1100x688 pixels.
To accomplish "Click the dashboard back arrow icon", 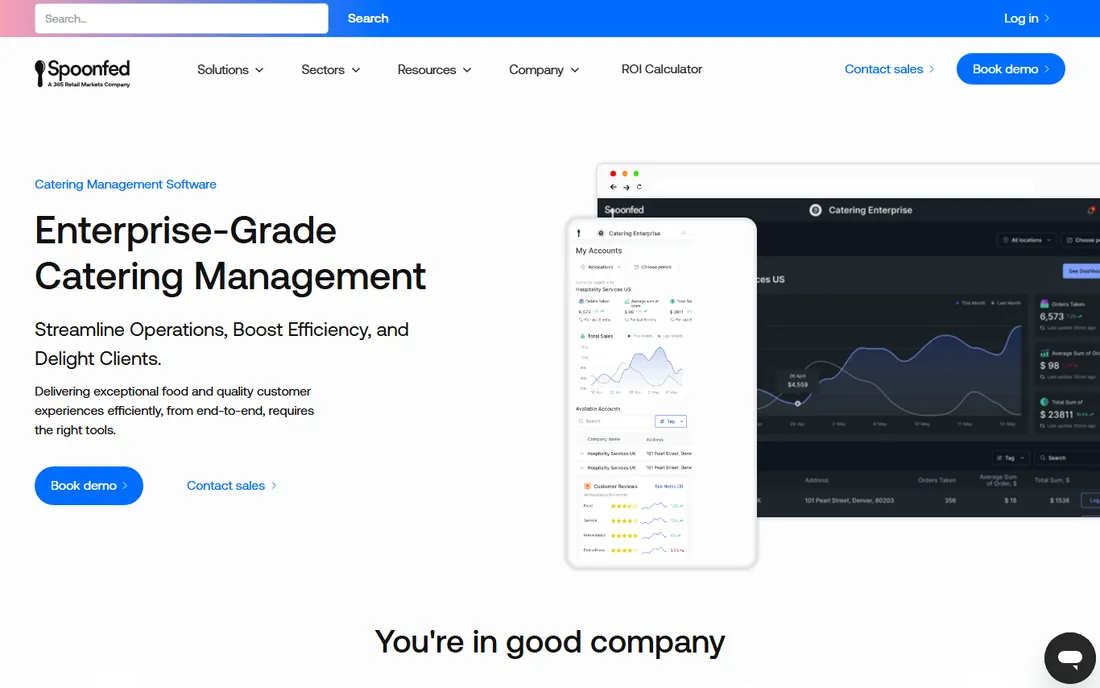I will 613,187.
